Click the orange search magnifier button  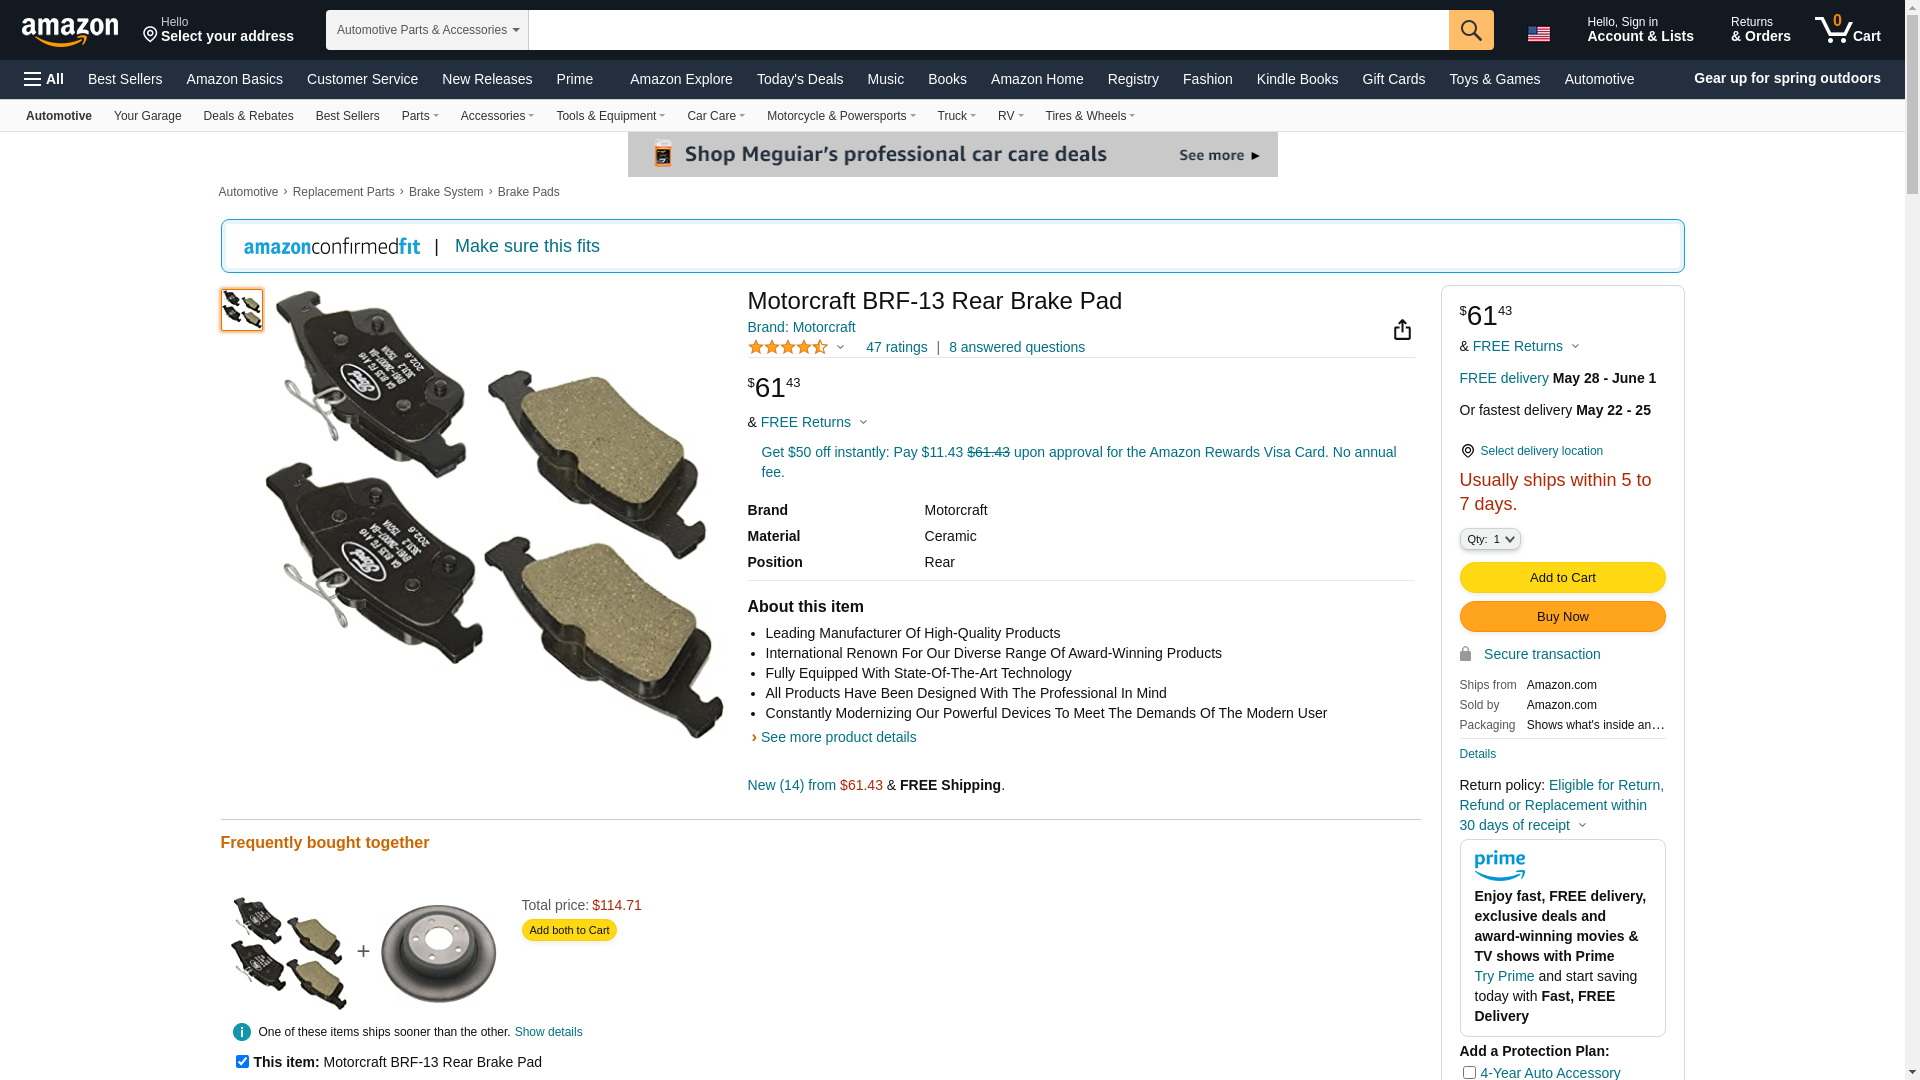pos(1471,30)
